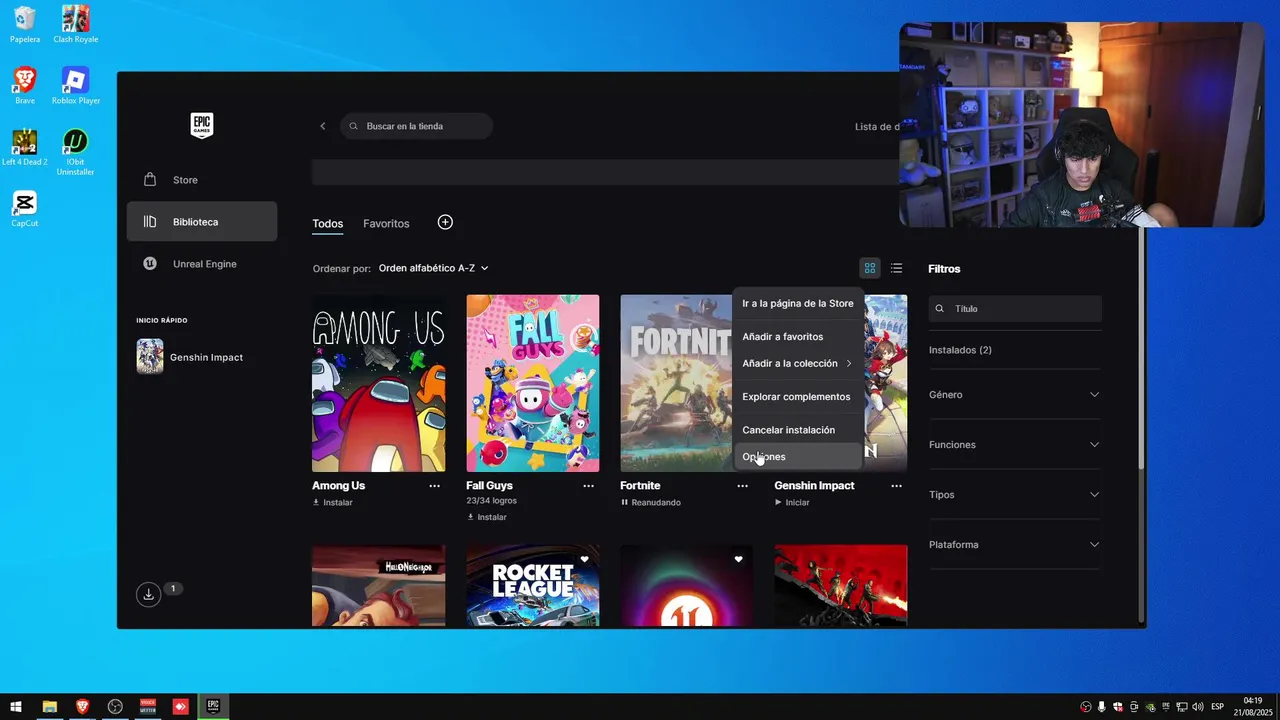Viewport: 1280px width, 720px height.
Task: Open the 'Orden alfabético A-Z' sort dropdown
Action: (x=434, y=268)
